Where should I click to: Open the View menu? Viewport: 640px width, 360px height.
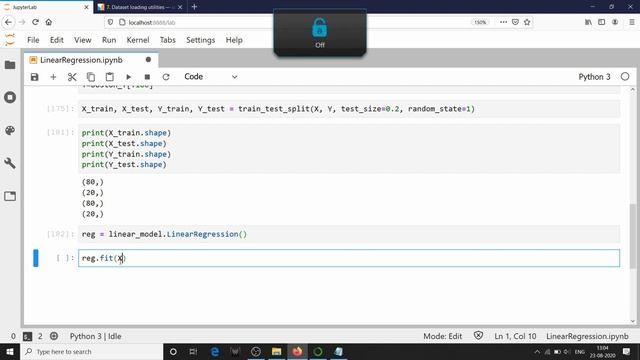click(x=82, y=40)
